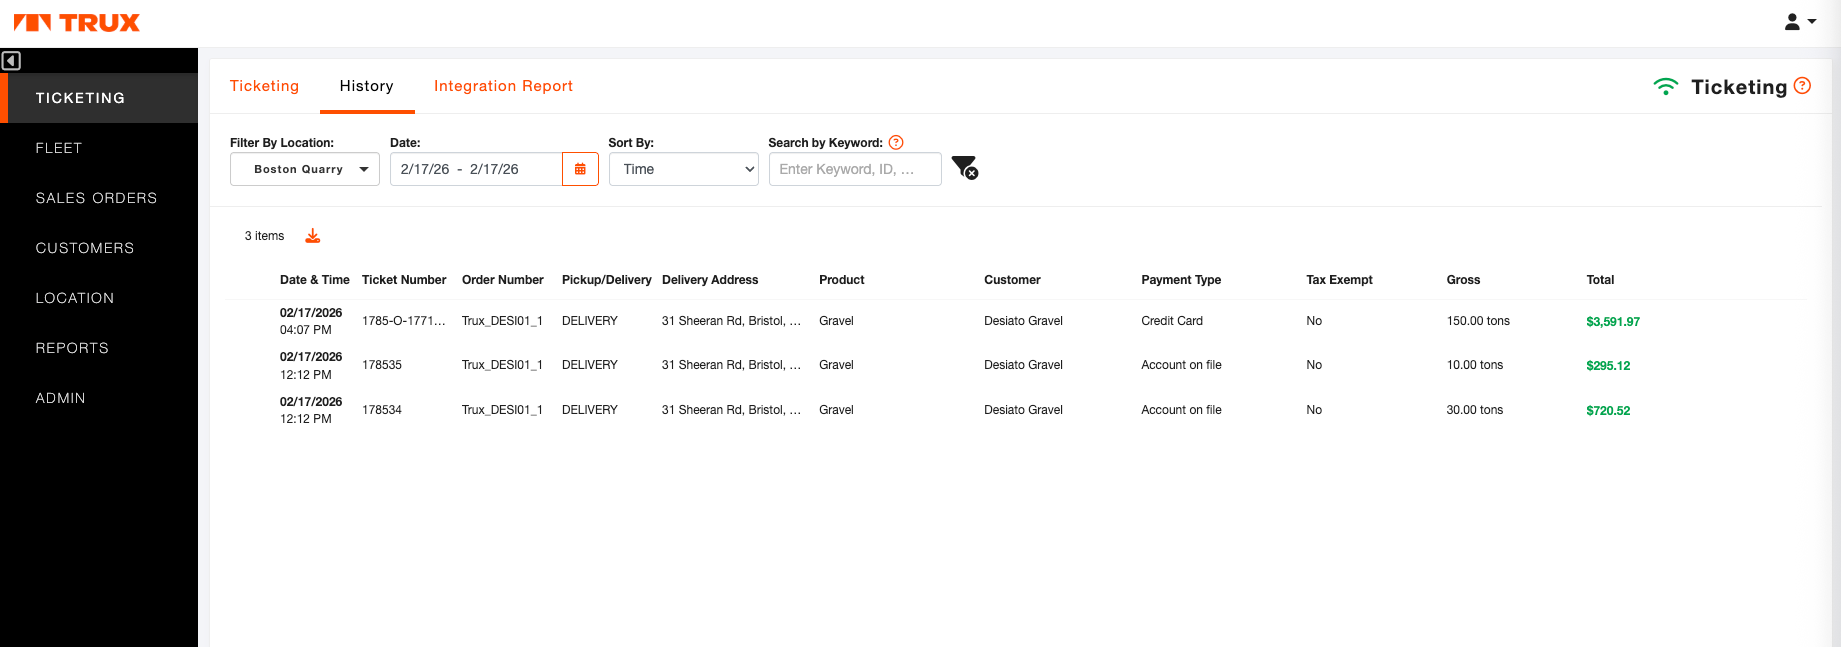This screenshot has width=1841, height=647.
Task: Open the Sort By Time dropdown
Action: tap(683, 169)
